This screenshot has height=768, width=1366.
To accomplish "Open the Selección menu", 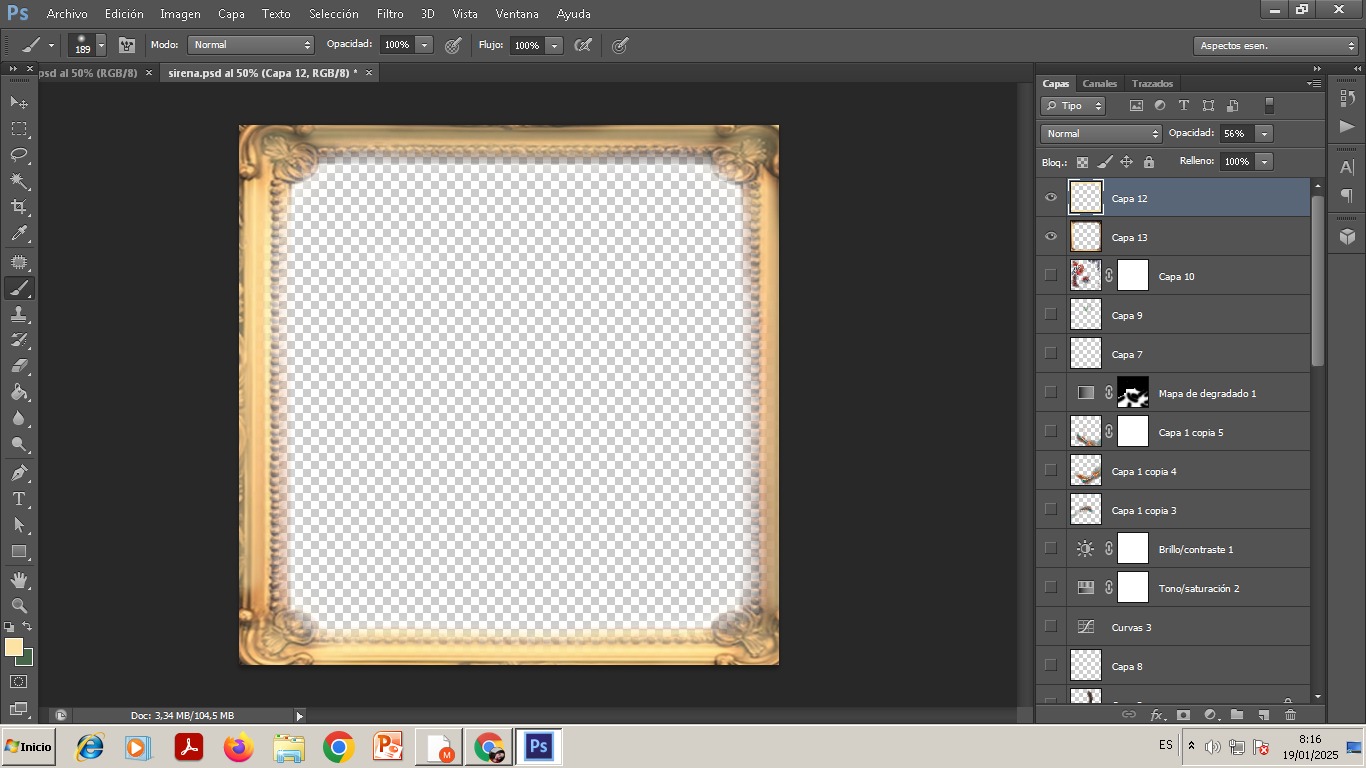I will 333,14.
